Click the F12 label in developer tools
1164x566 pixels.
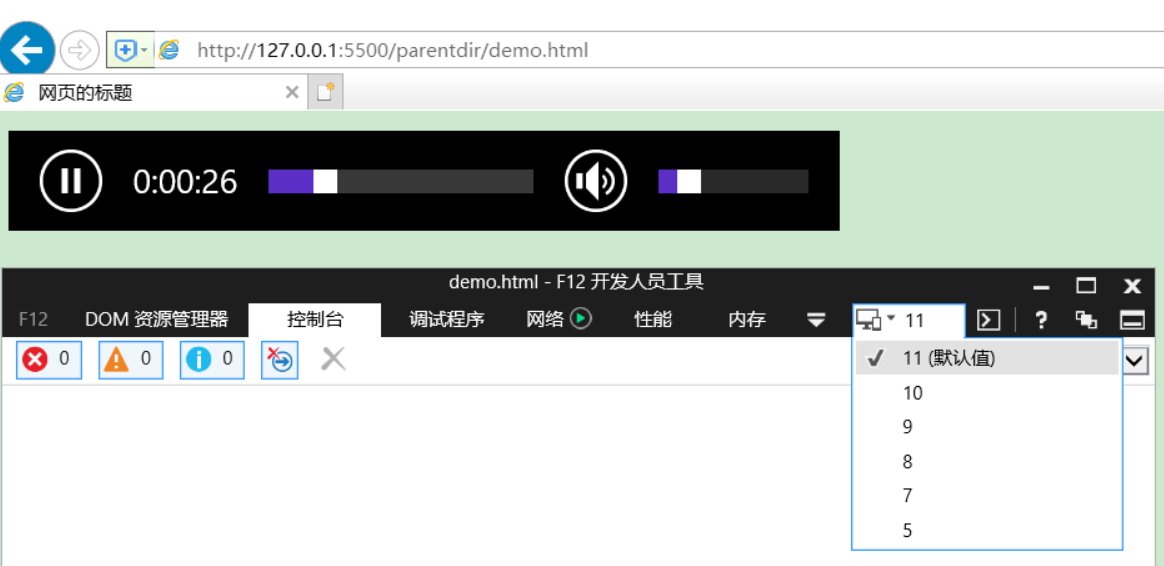click(x=33, y=320)
